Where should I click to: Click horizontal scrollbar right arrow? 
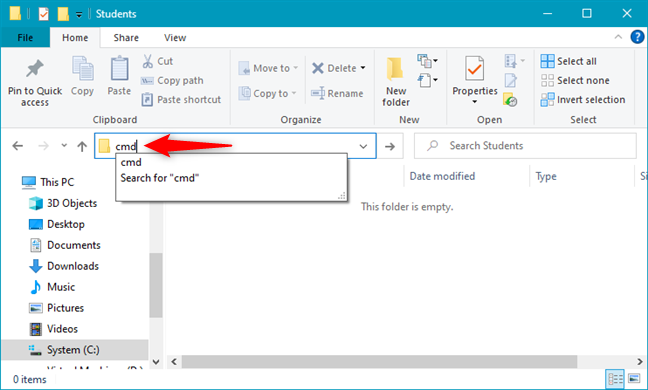click(x=640, y=362)
